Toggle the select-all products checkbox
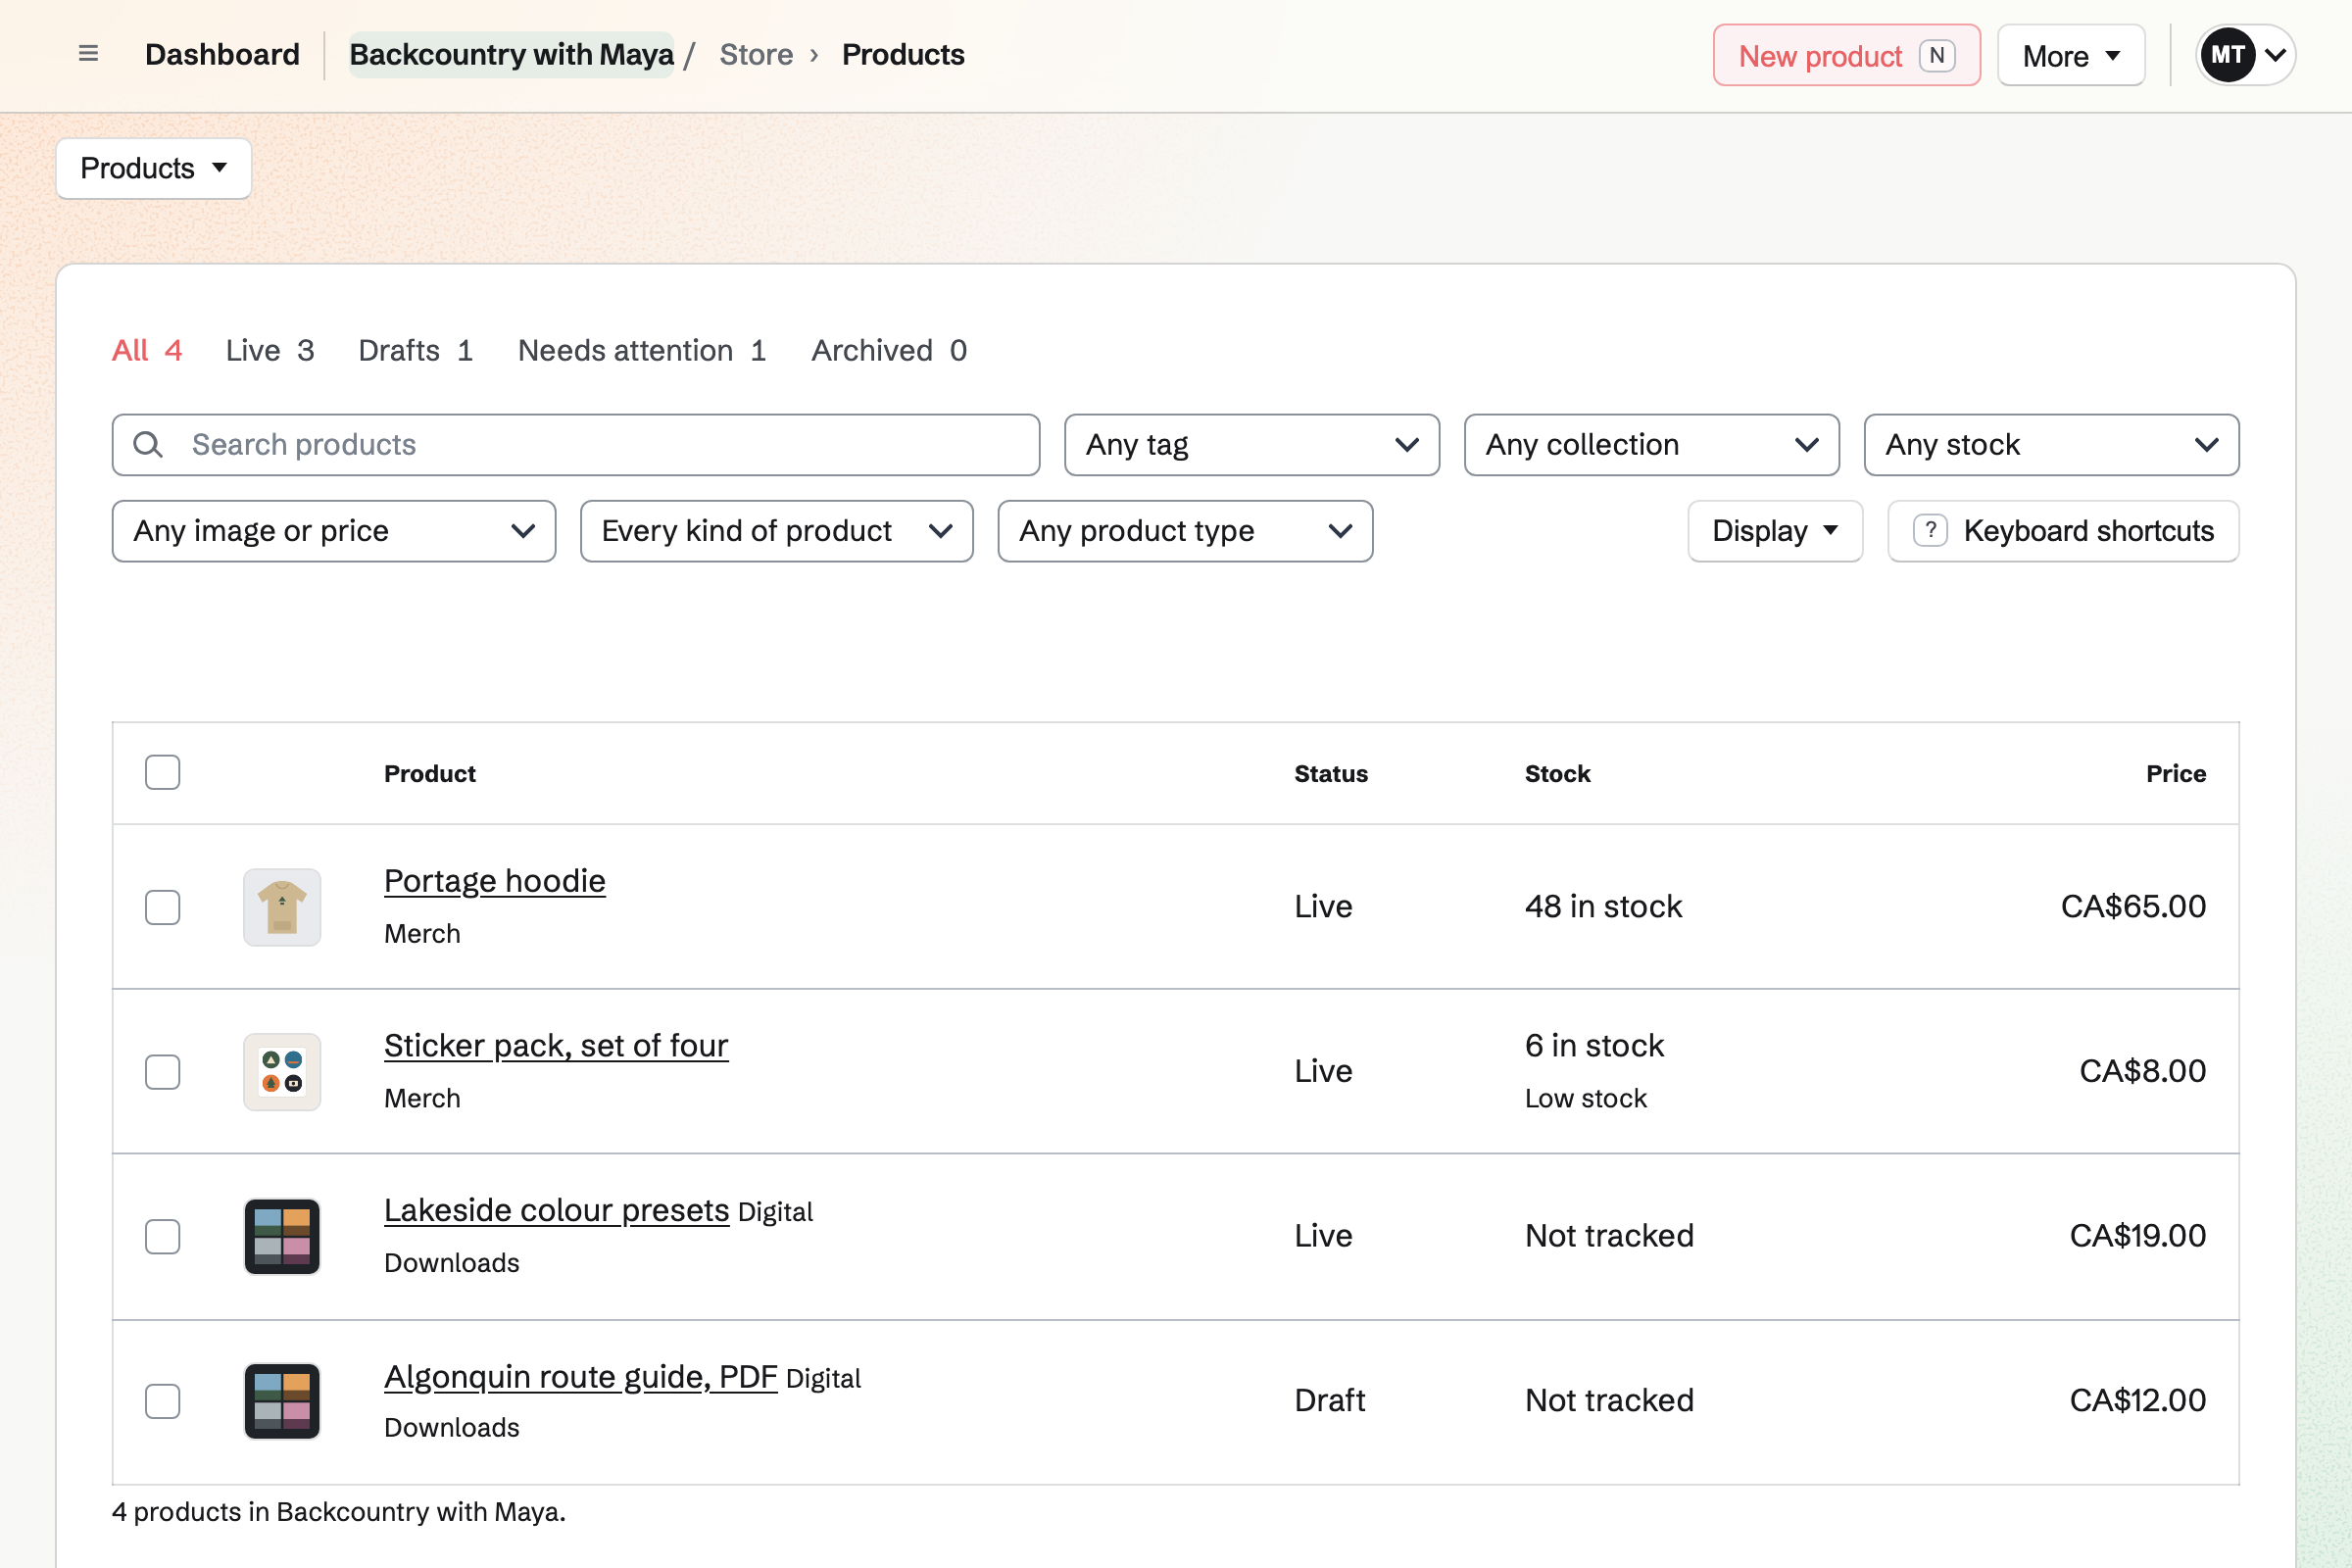 coord(162,772)
